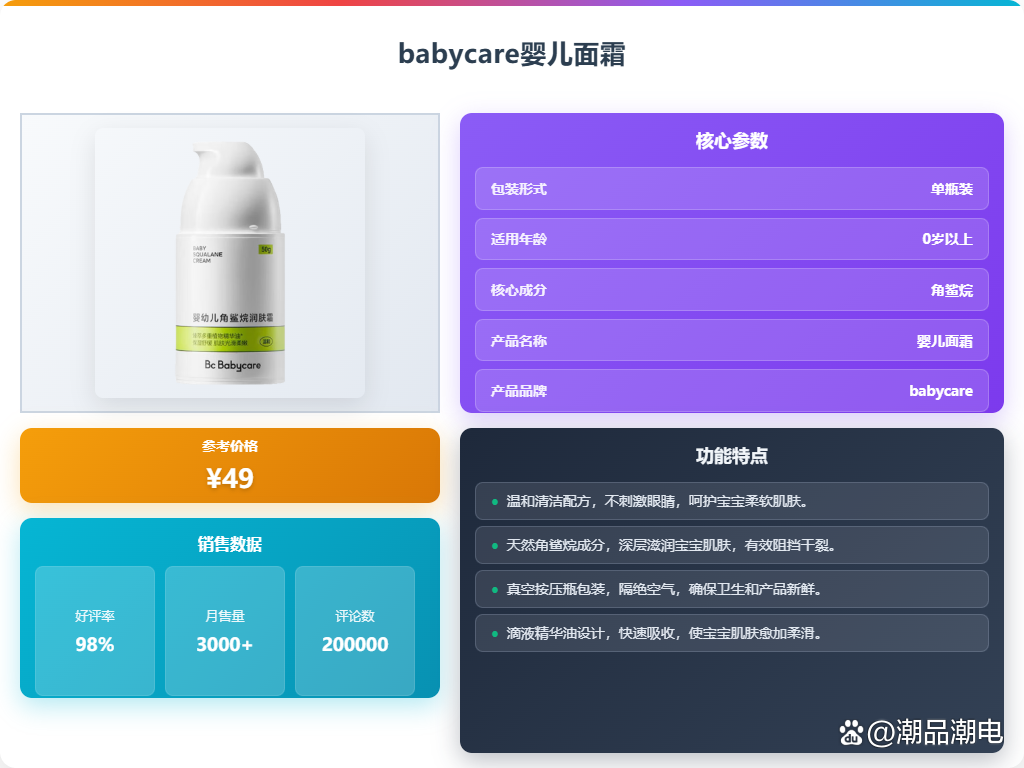This screenshot has width=1024, height=768.
Task: Select the 产品品牌 babycare row
Action: tap(731, 391)
